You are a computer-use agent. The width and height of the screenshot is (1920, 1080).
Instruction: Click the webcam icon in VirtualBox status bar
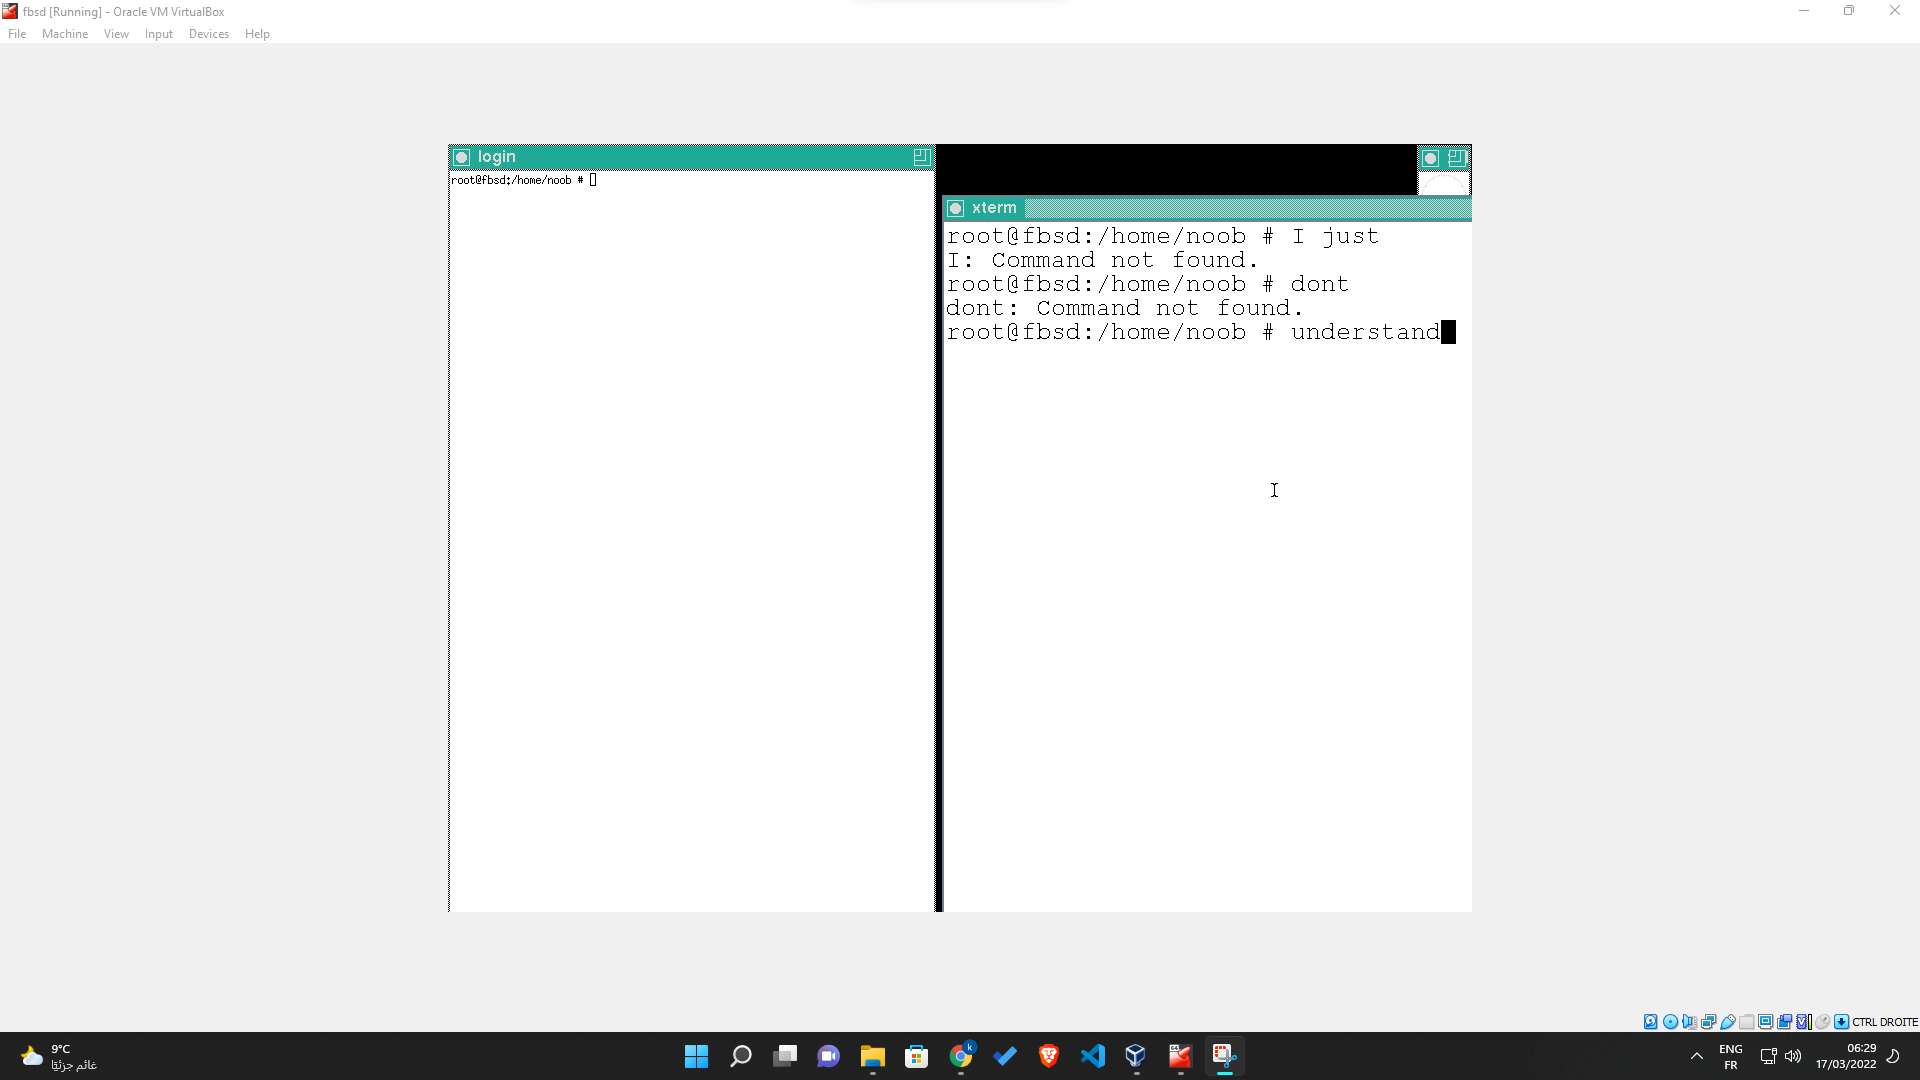(x=1784, y=1022)
